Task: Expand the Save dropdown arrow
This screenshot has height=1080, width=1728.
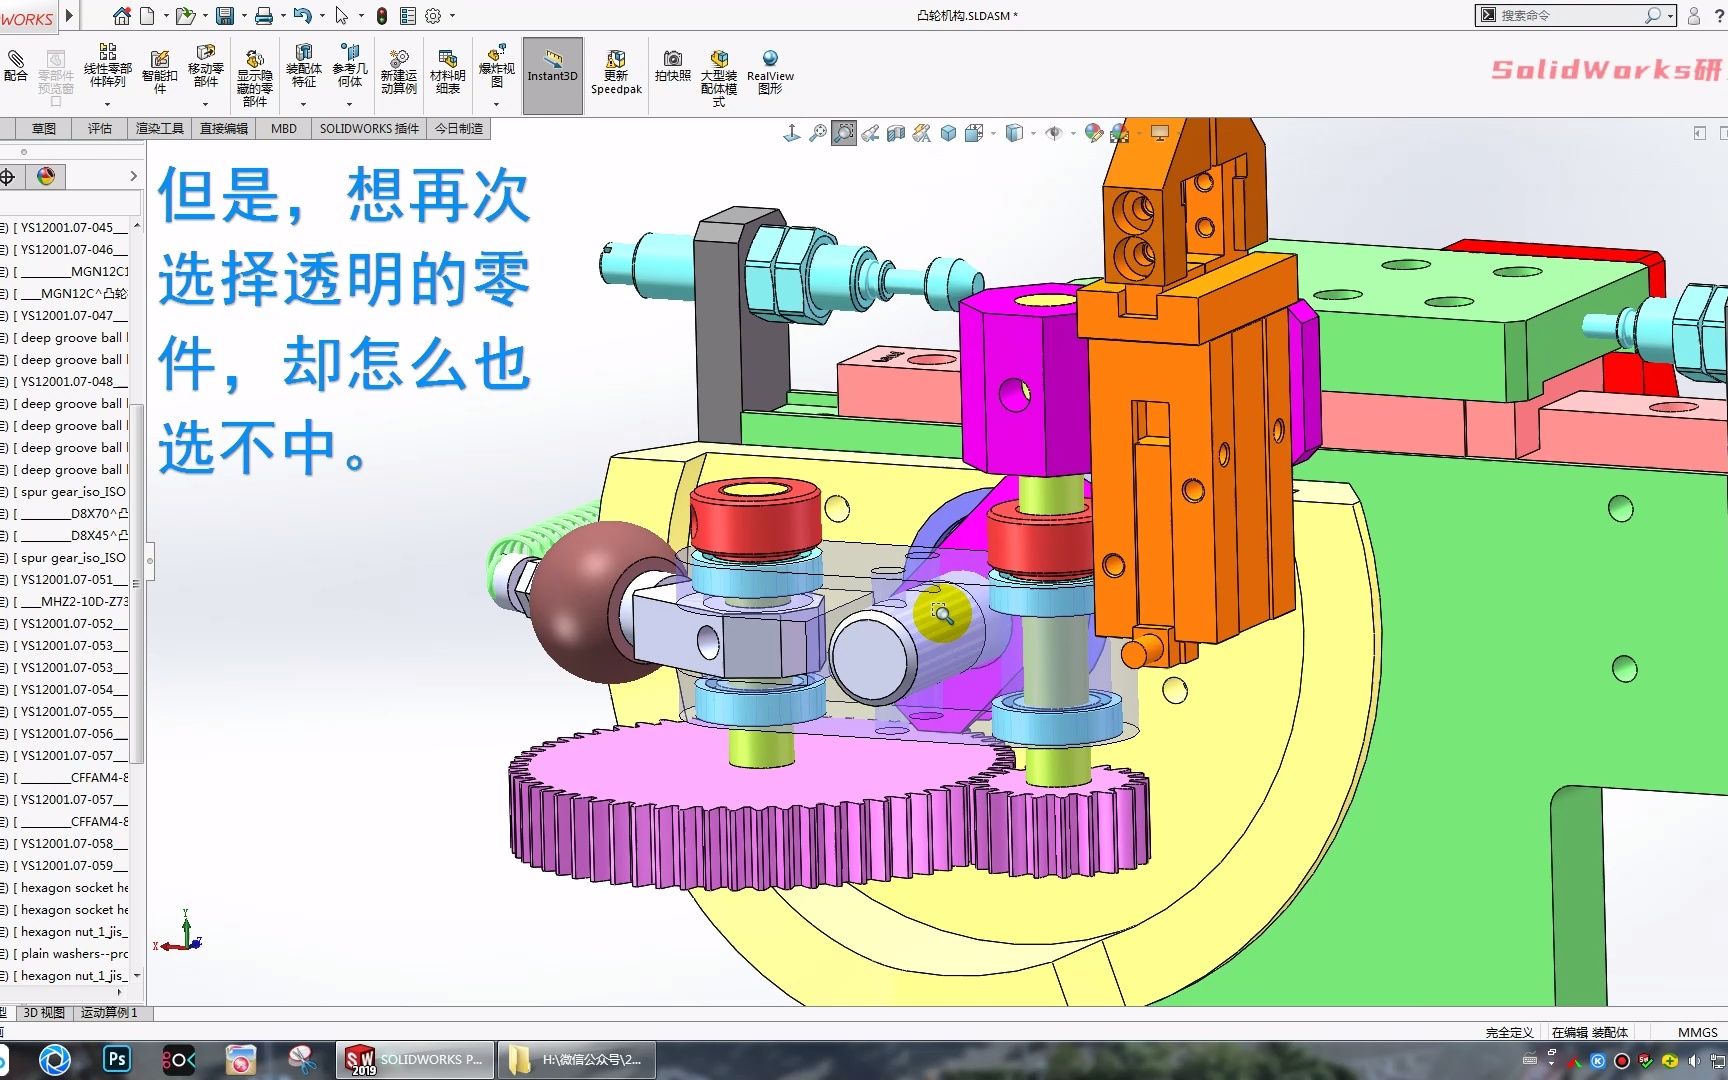Action: click(244, 16)
